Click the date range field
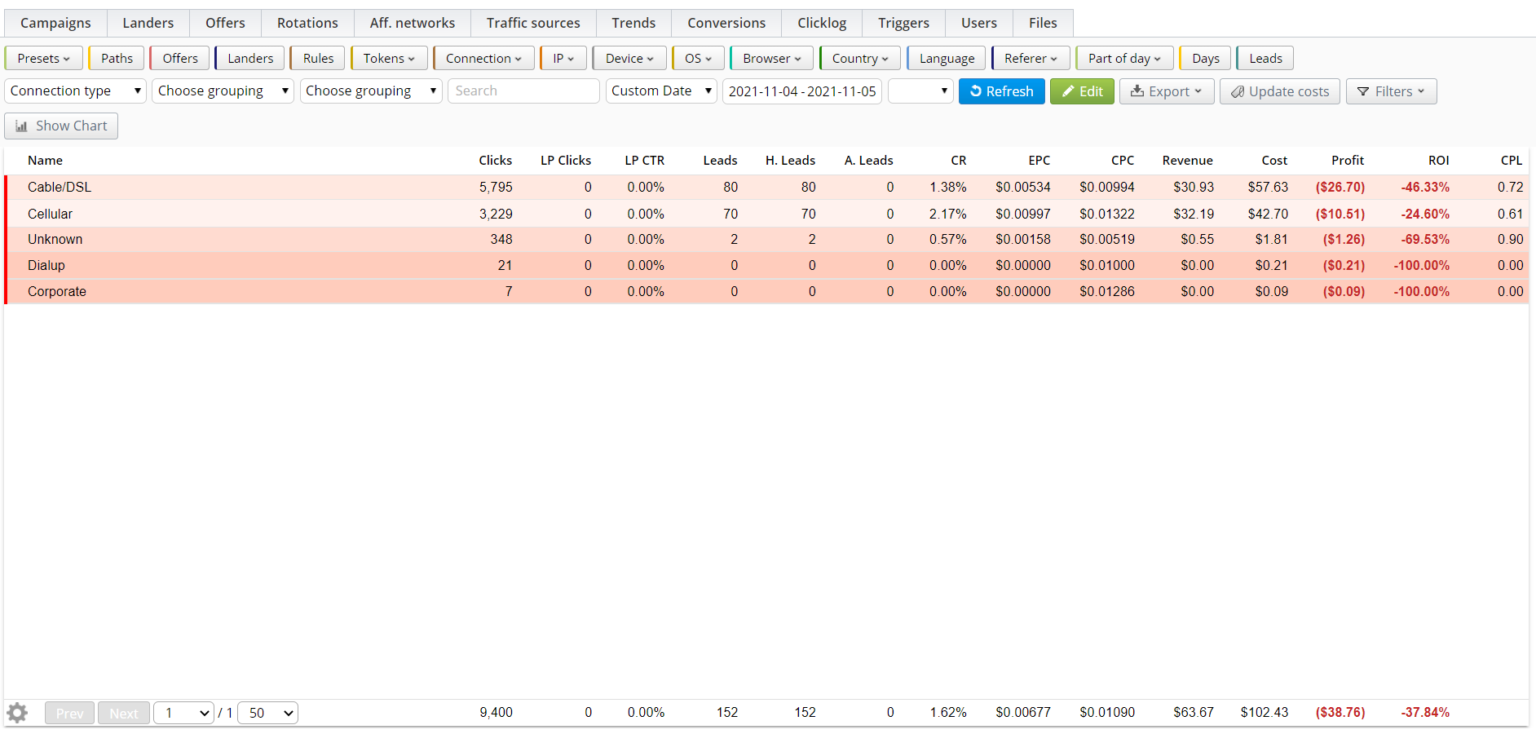The width and height of the screenshot is (1536, 734). coord(802,91)
